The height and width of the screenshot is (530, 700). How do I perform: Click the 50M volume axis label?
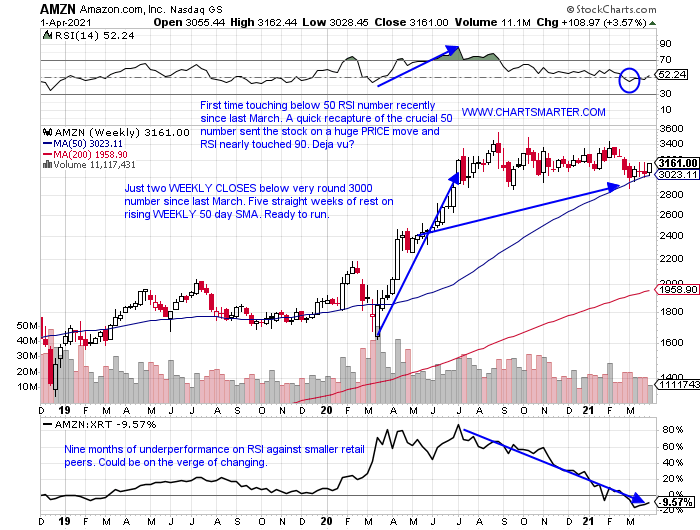pos(27,326)
